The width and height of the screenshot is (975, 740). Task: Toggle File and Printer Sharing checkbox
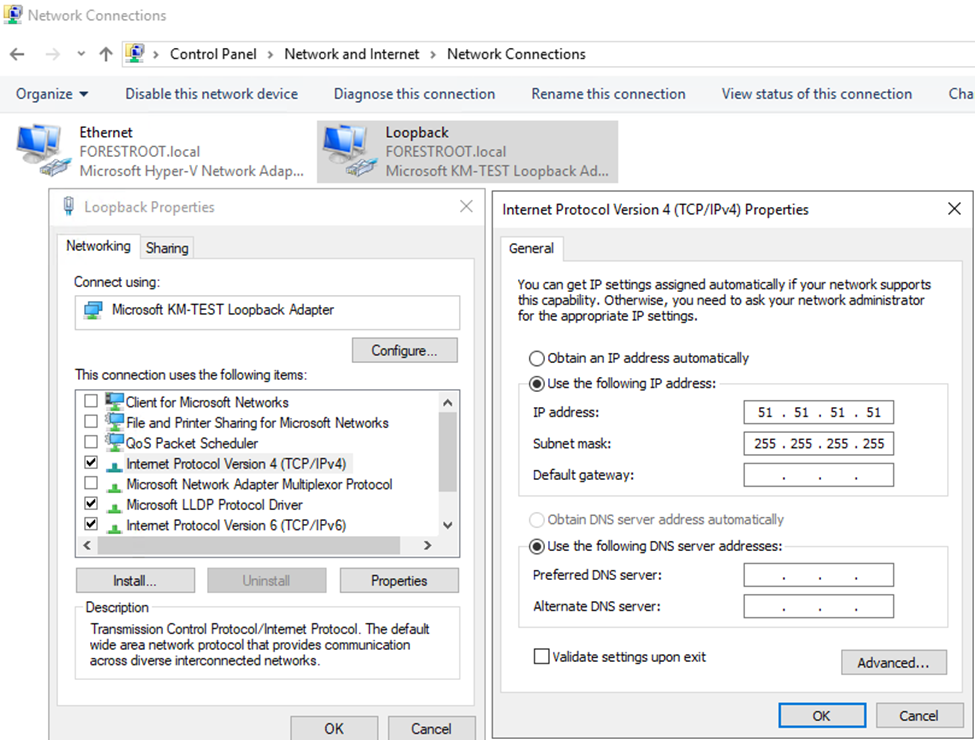coord(91,422)
